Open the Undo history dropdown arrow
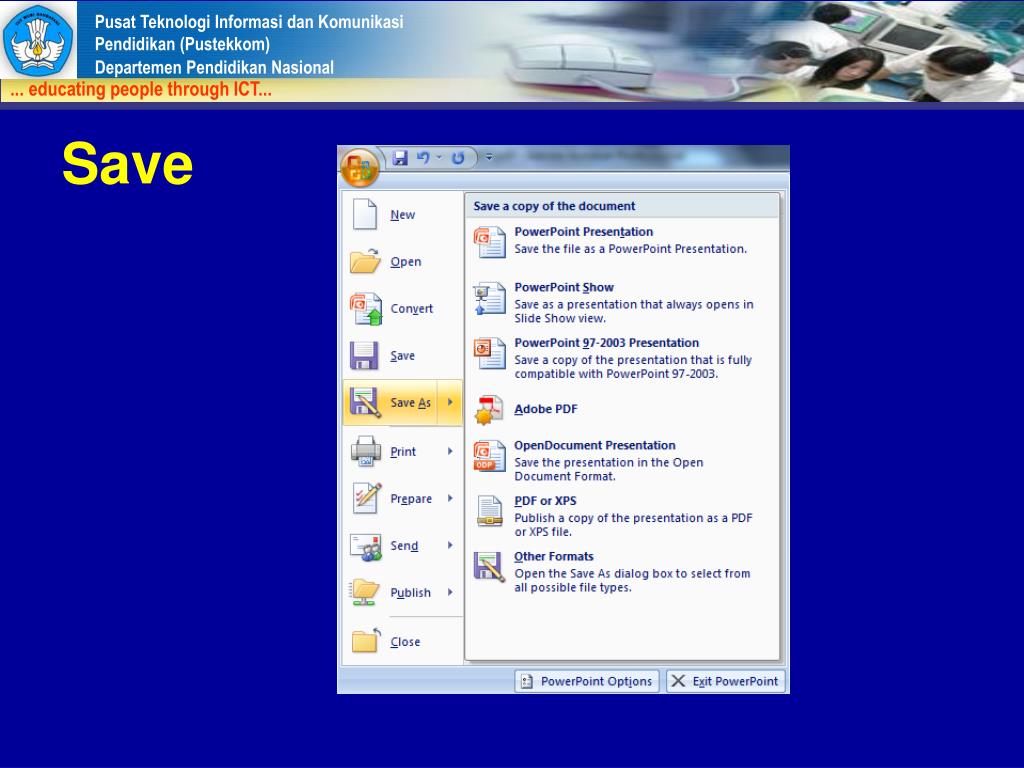This screenshot has width=1024, height=768. coord(439,157)
